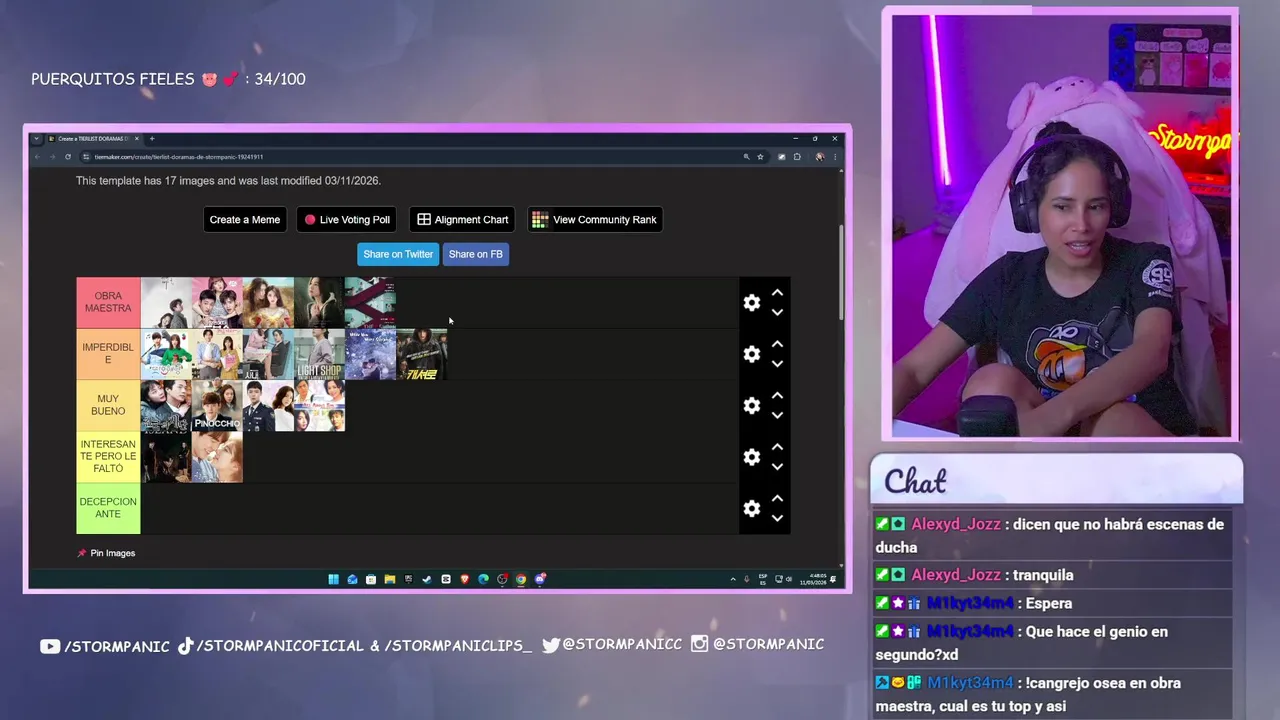Pick the first poster in OBRA MAESTRA row

(166, 303)
